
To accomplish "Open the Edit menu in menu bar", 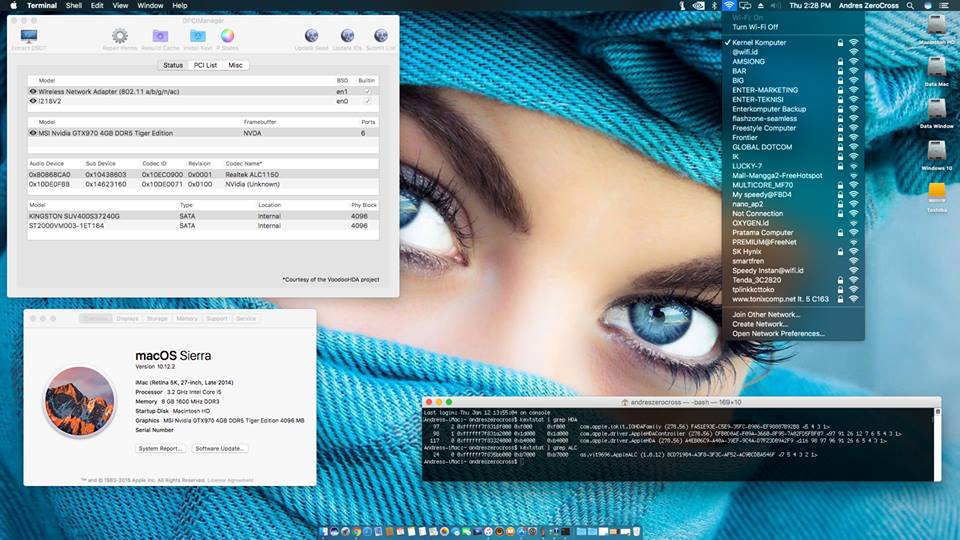I will tap(97, 6).
